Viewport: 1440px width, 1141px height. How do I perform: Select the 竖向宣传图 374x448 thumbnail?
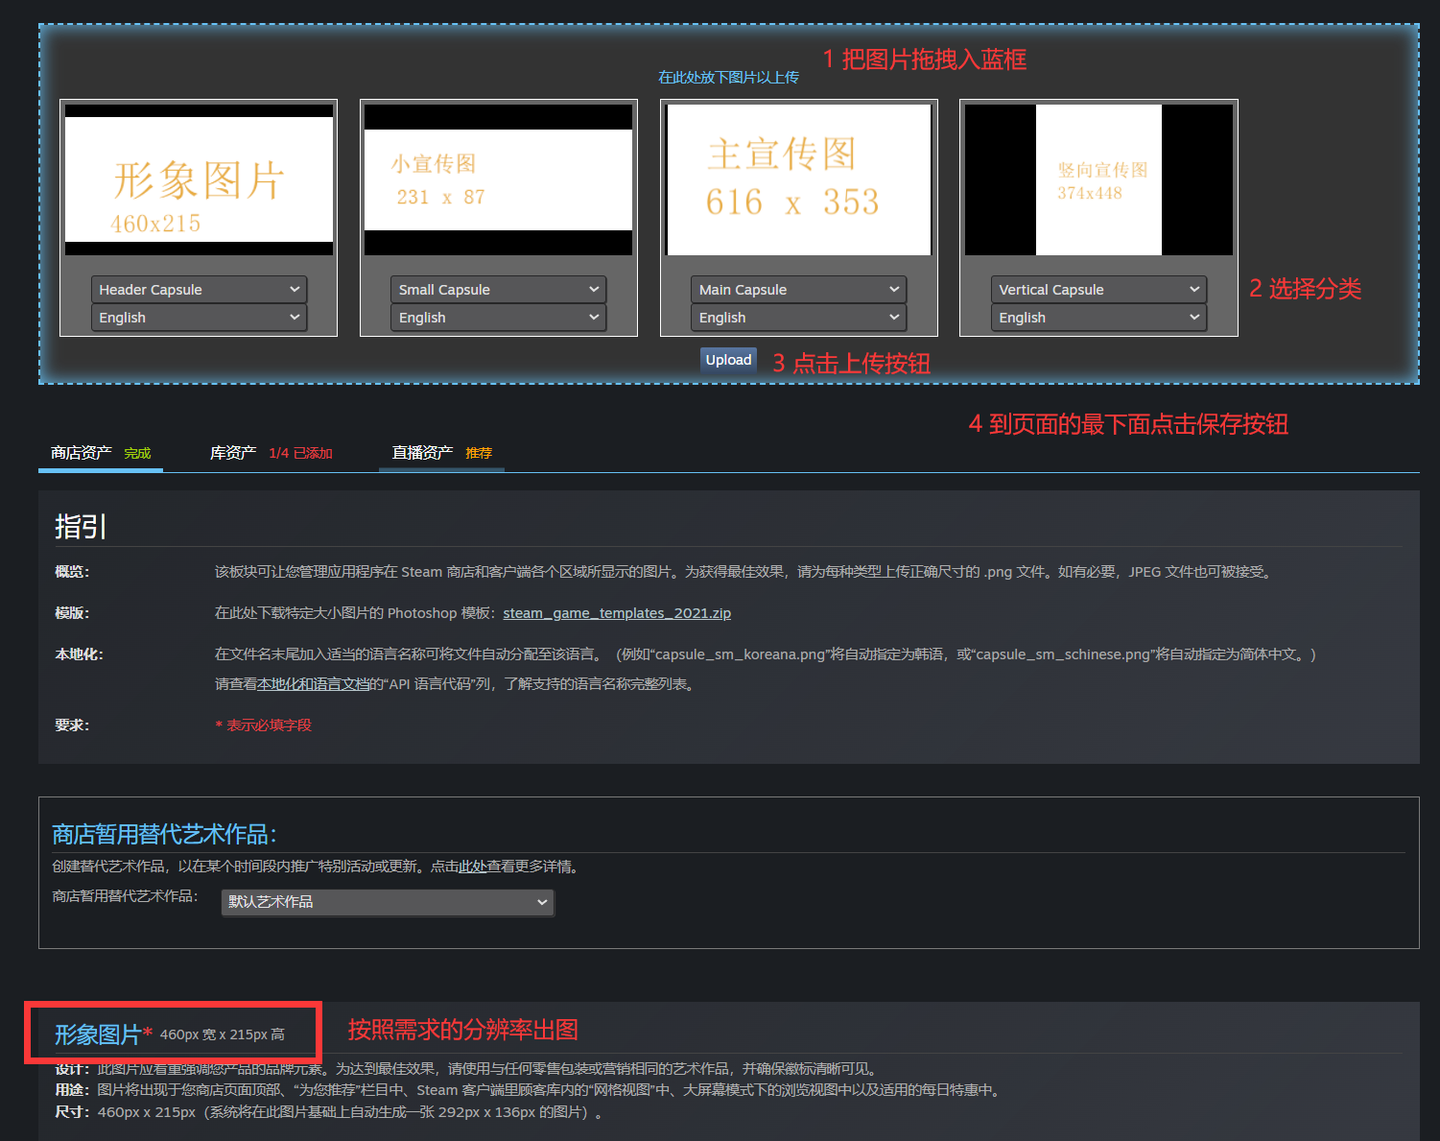1098,180
